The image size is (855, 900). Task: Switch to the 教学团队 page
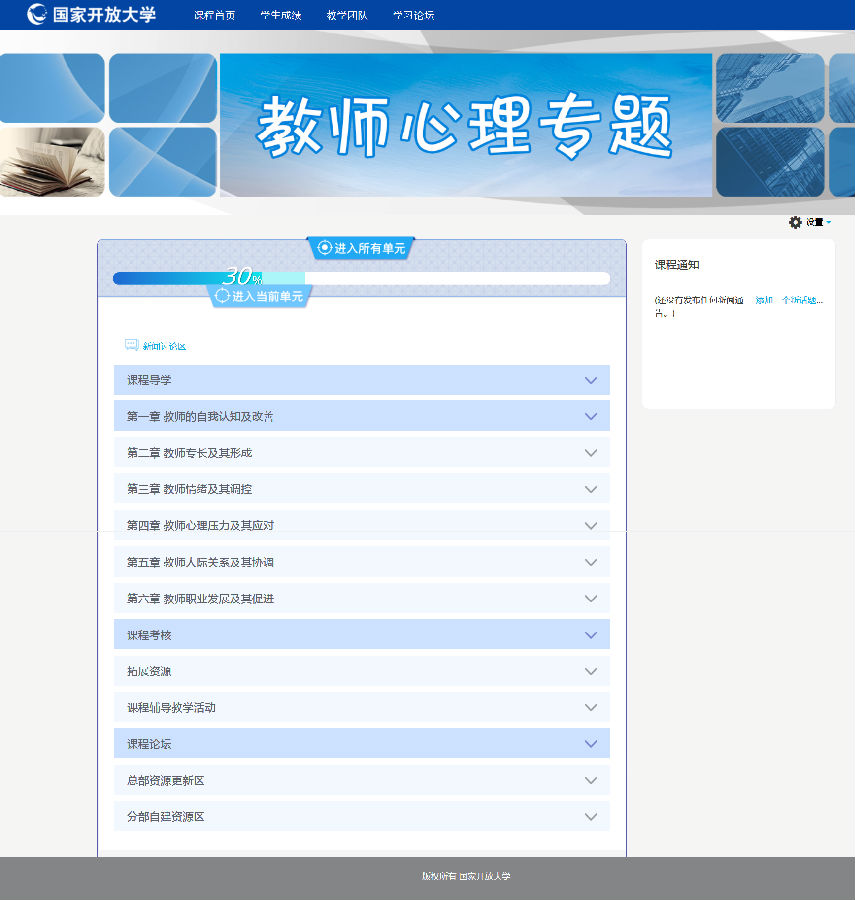348,15
